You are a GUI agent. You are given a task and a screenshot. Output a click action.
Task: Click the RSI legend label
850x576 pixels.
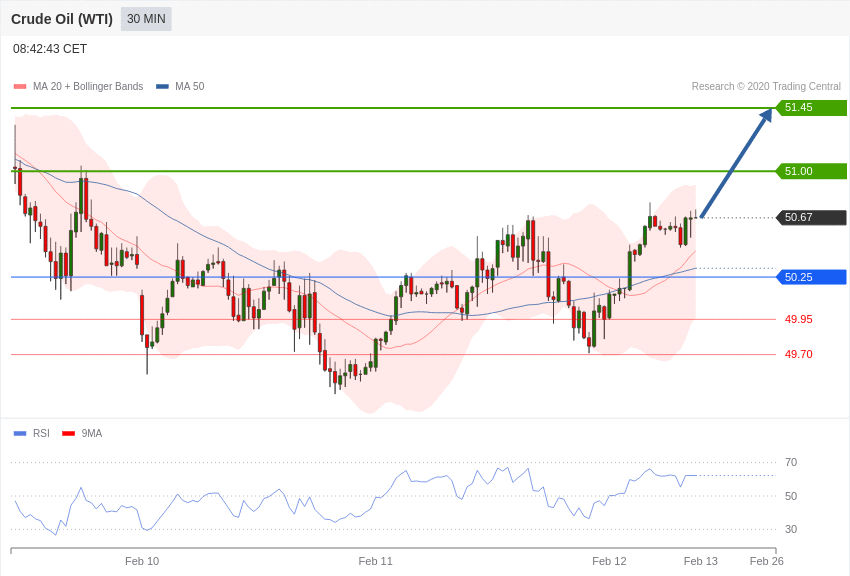coord(41,433)
